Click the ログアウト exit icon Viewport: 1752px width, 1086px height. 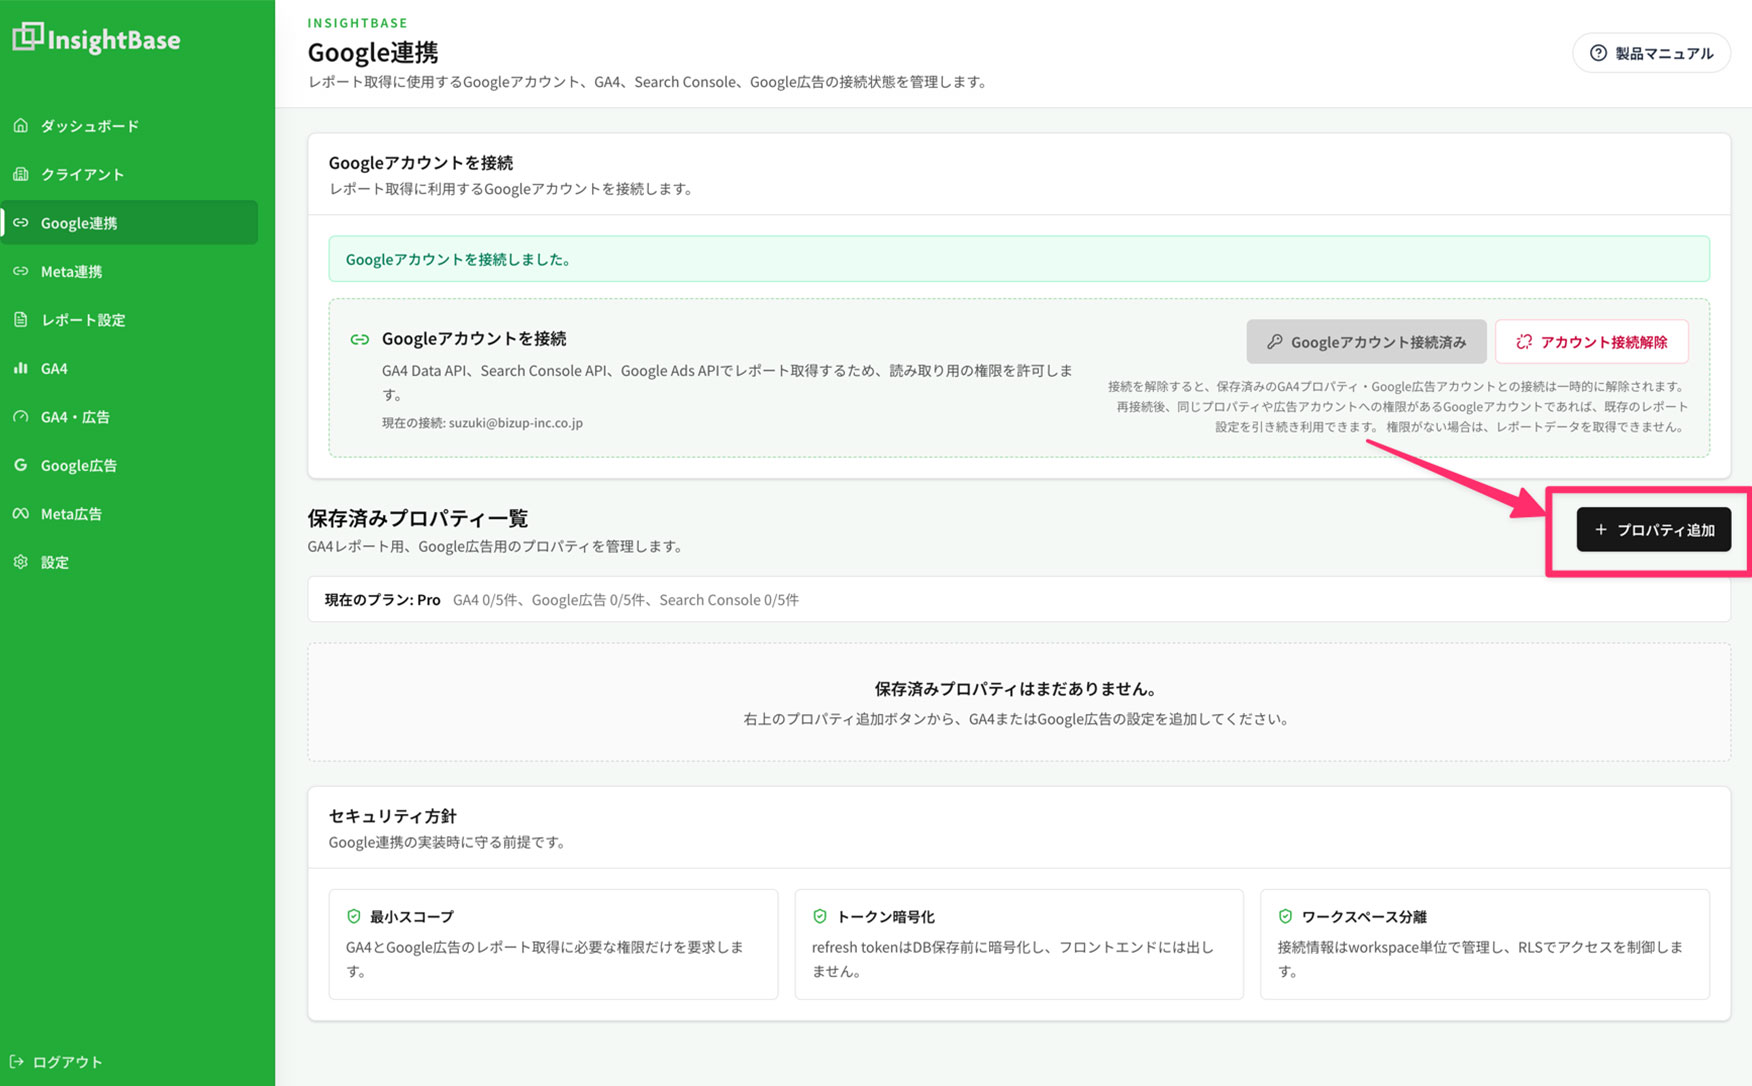(16, 1062)
